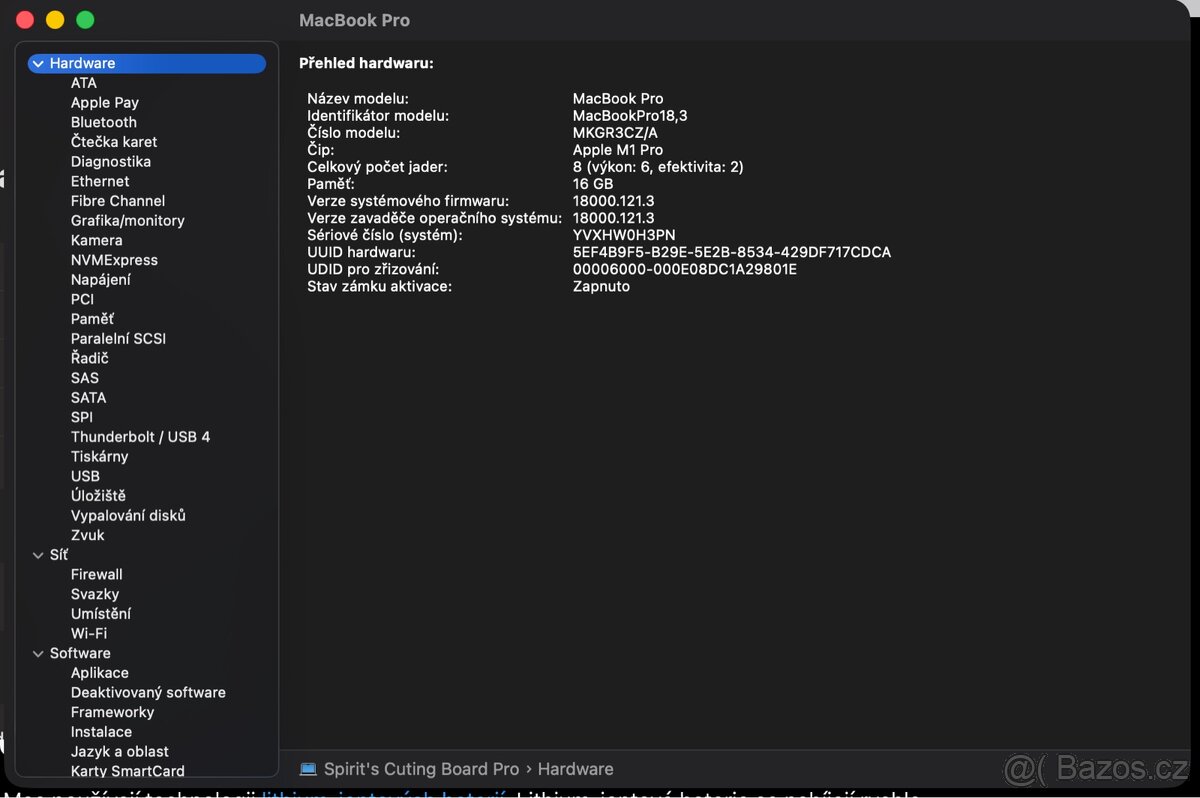Collapse the Síť section chevron
The height and width of the screenshot is (798, 1200).
[x=38, y=555]
